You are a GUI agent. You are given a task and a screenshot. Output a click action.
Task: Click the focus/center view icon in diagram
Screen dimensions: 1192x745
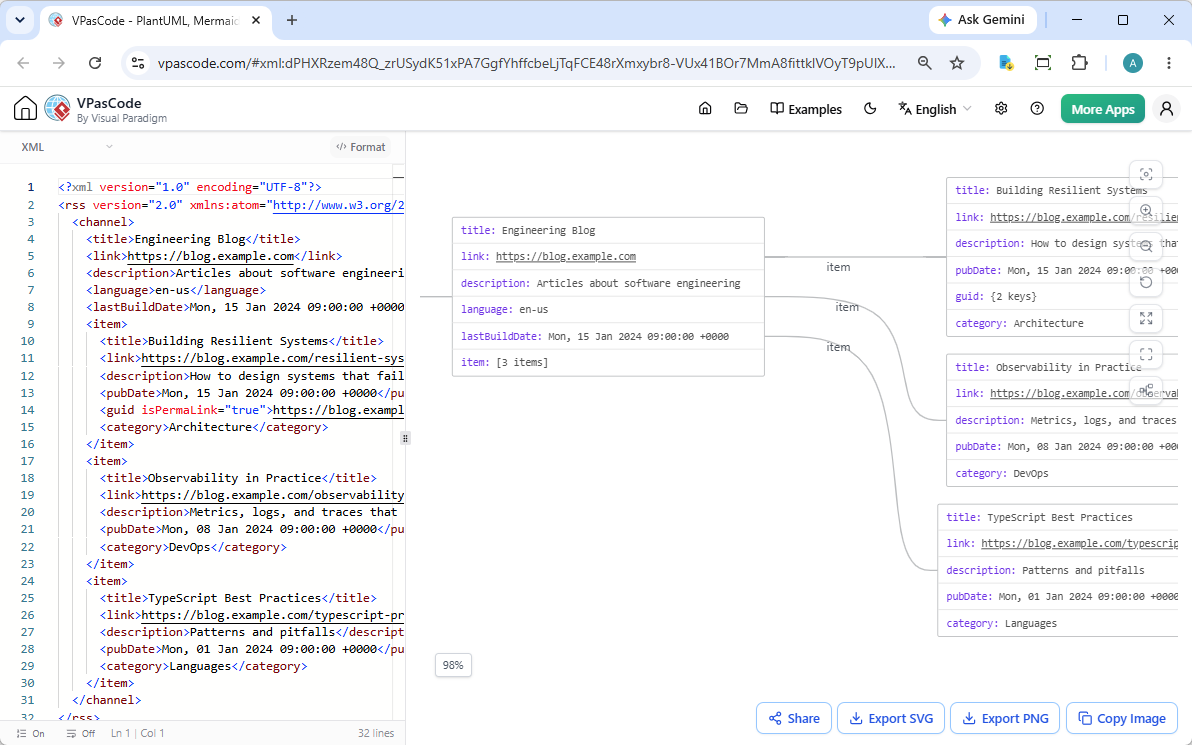click(1146, 174)
